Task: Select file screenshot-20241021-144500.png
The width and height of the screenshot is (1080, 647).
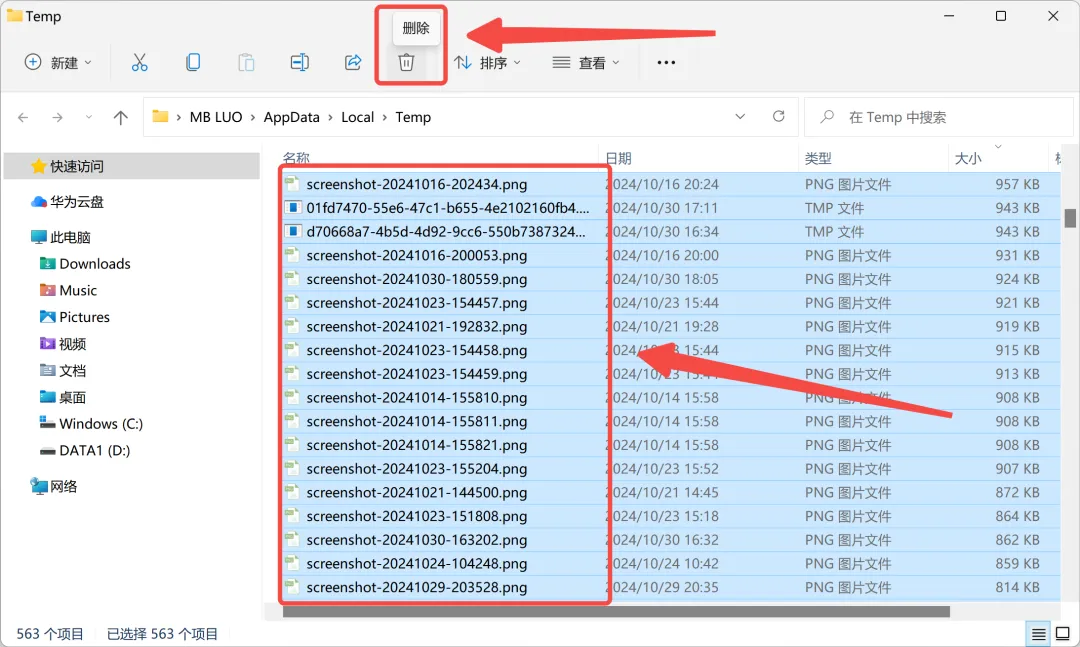Action: pos(416,493)
